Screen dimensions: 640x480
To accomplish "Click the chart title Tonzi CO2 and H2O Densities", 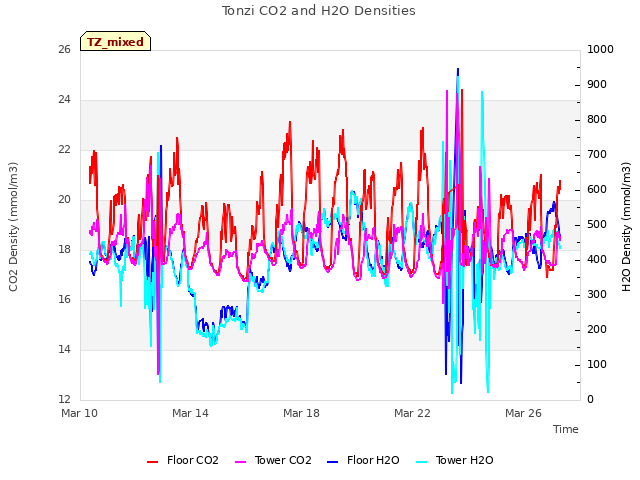I will pos(319,11).
